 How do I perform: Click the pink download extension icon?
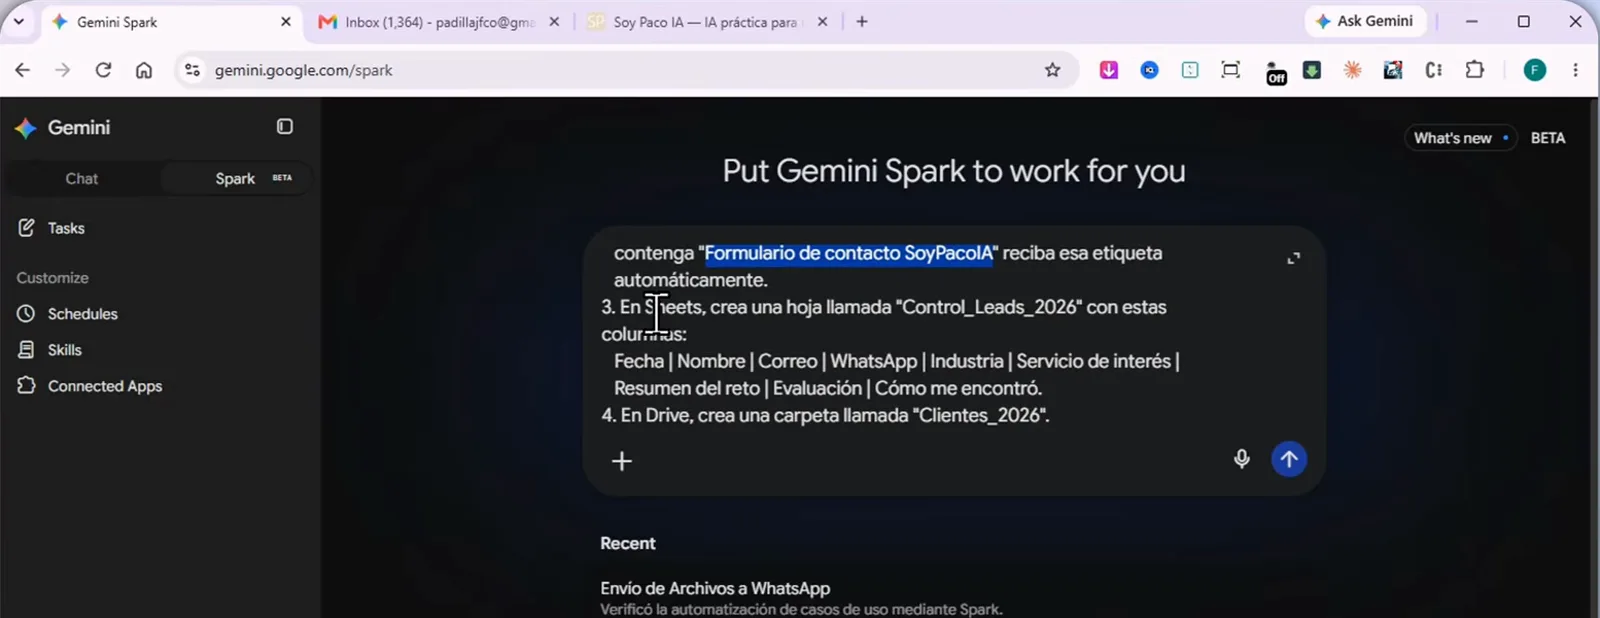1109,70
